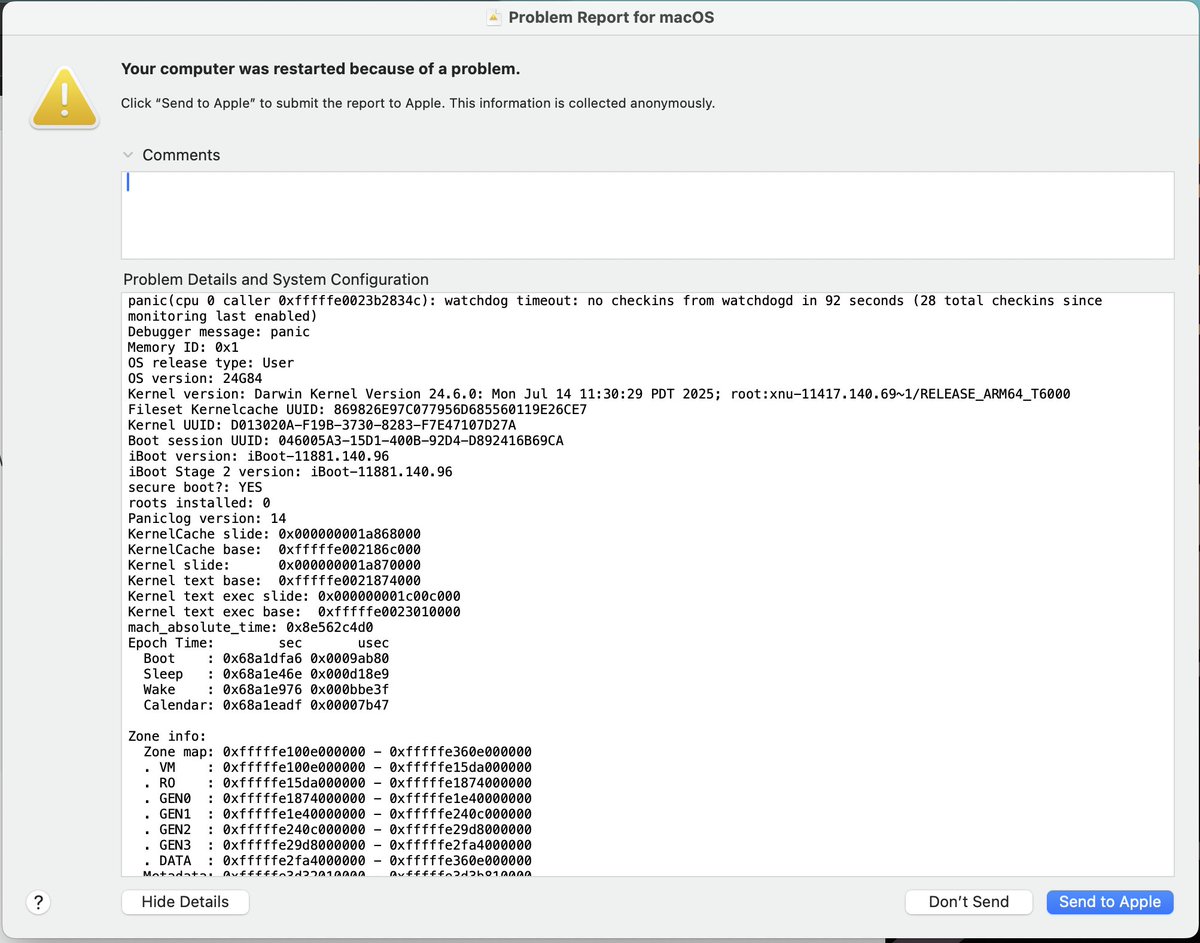
Task: Open help with the question mark button
Action: point(38,902)
